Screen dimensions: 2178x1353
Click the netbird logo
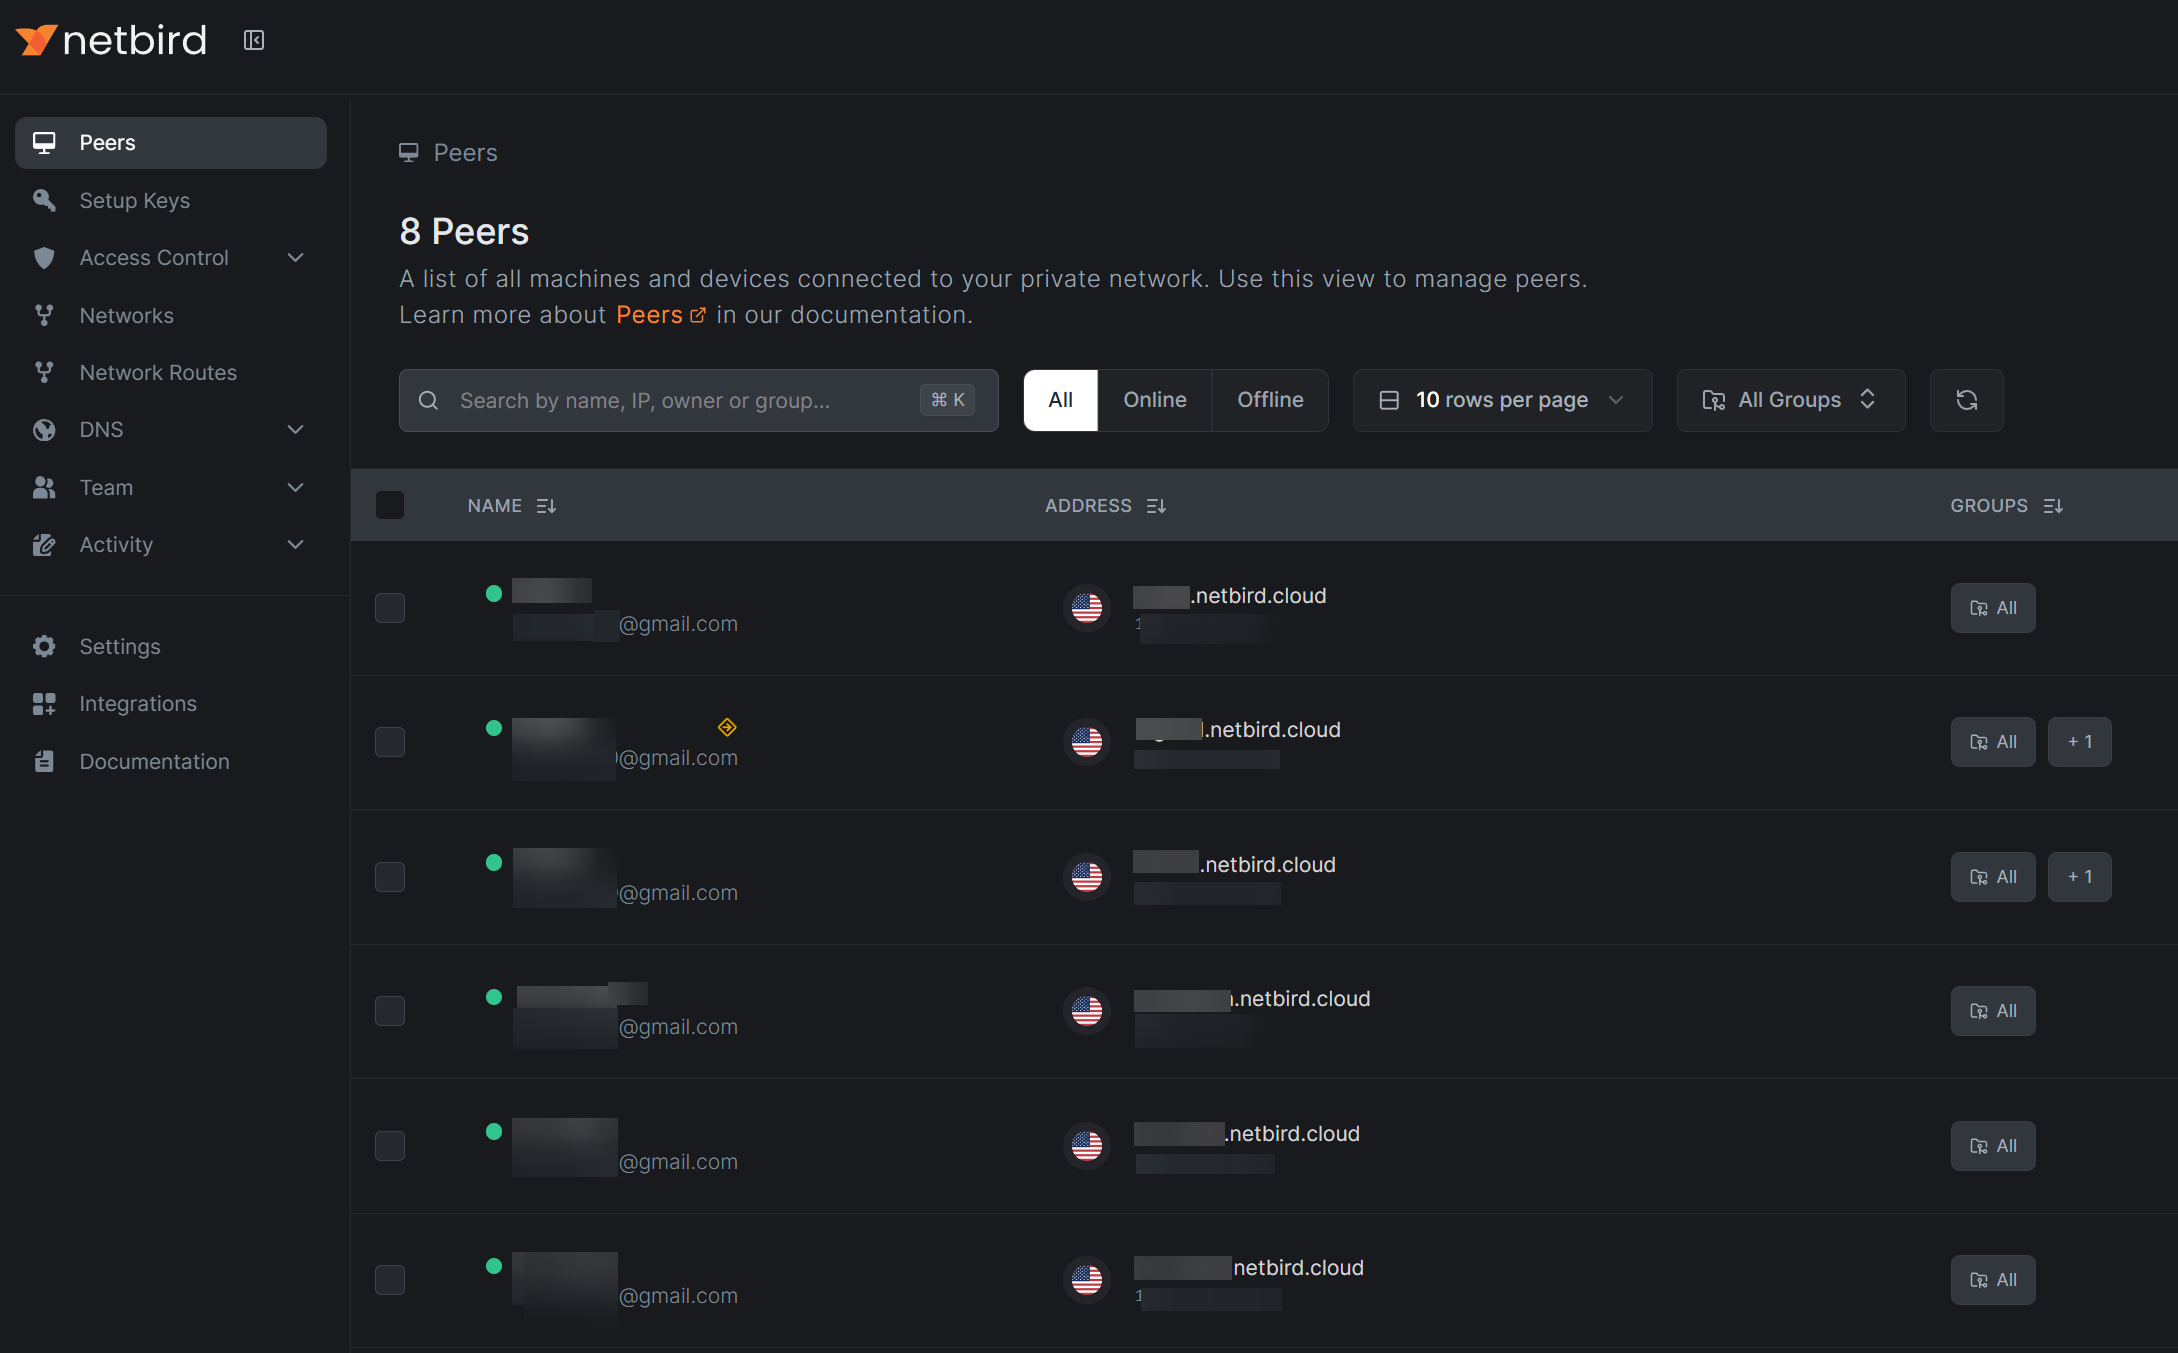coord(111,40)
